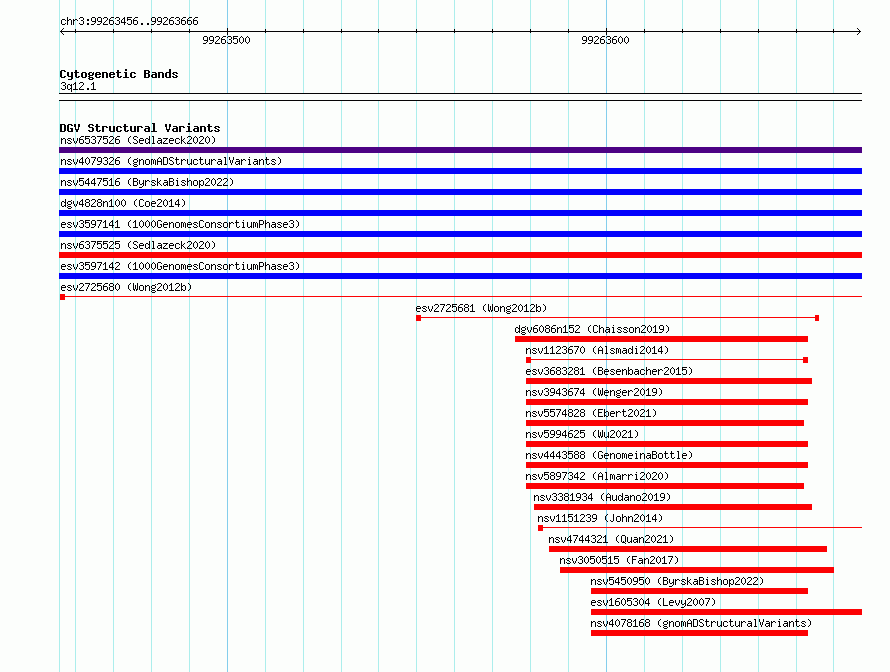Click the nsv1151239 (John2014) start square marker
Image resolution: width=890 pixels, height=672 pixels.
(540, 528)
